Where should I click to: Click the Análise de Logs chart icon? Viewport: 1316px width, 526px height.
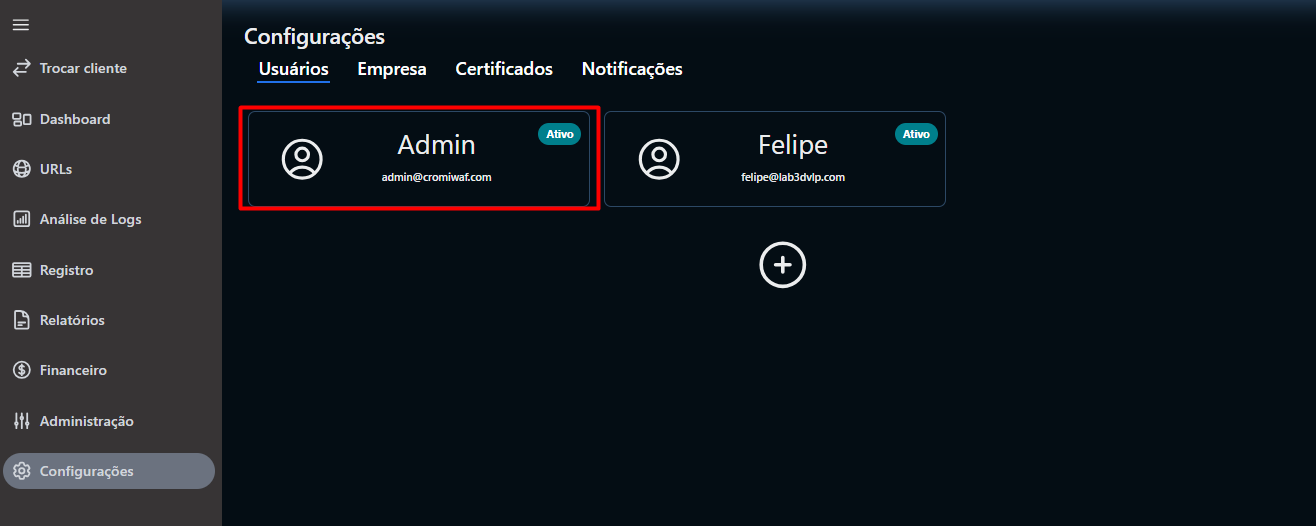(21, 219)
